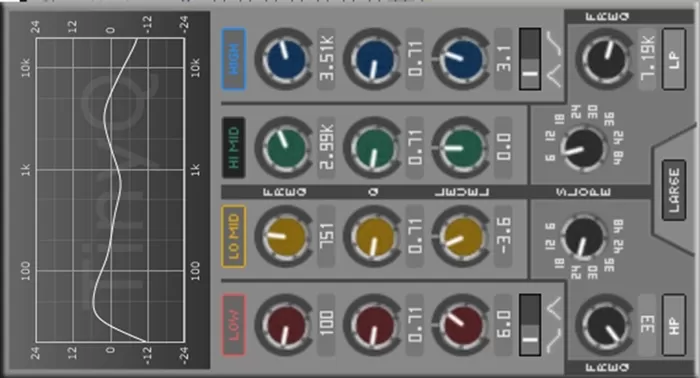Click the slope knob beside the LP filter
Image resolution: width=700 pixels, height=378 pixels.
[583, 148]
